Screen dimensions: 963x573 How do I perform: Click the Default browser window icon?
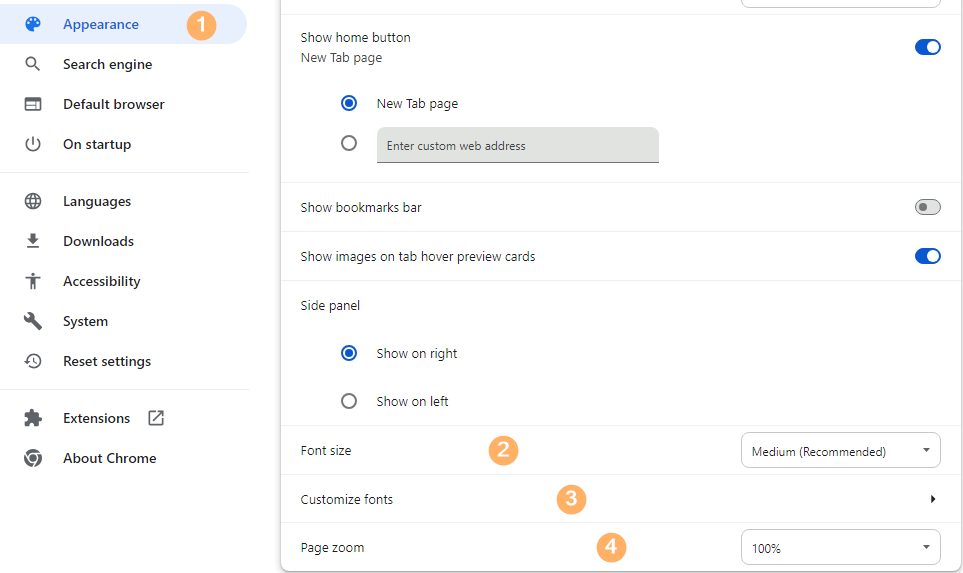[33, 104]
